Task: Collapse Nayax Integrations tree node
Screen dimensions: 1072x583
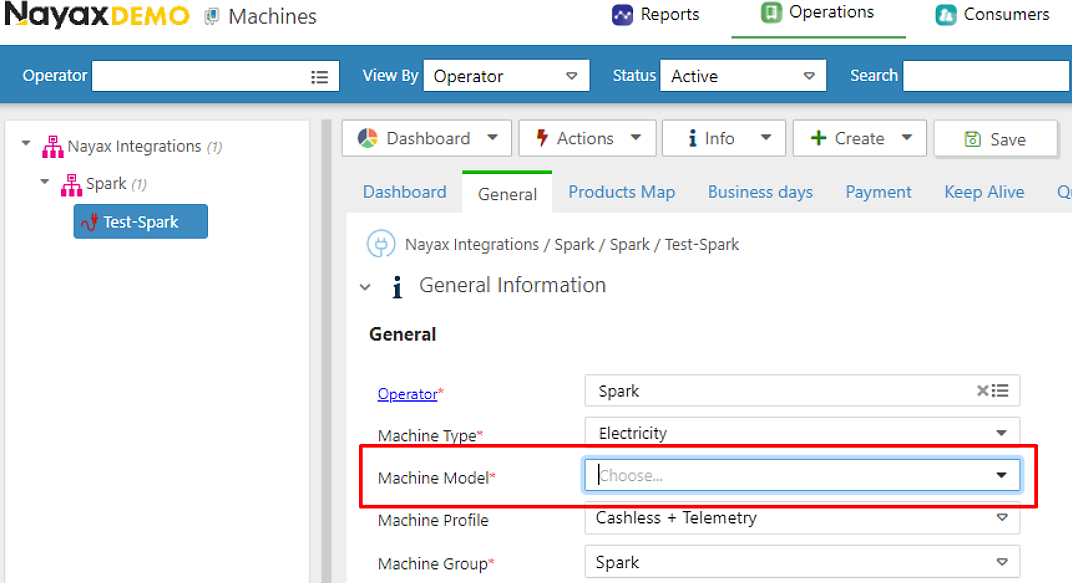Action: tap(26, 144)
